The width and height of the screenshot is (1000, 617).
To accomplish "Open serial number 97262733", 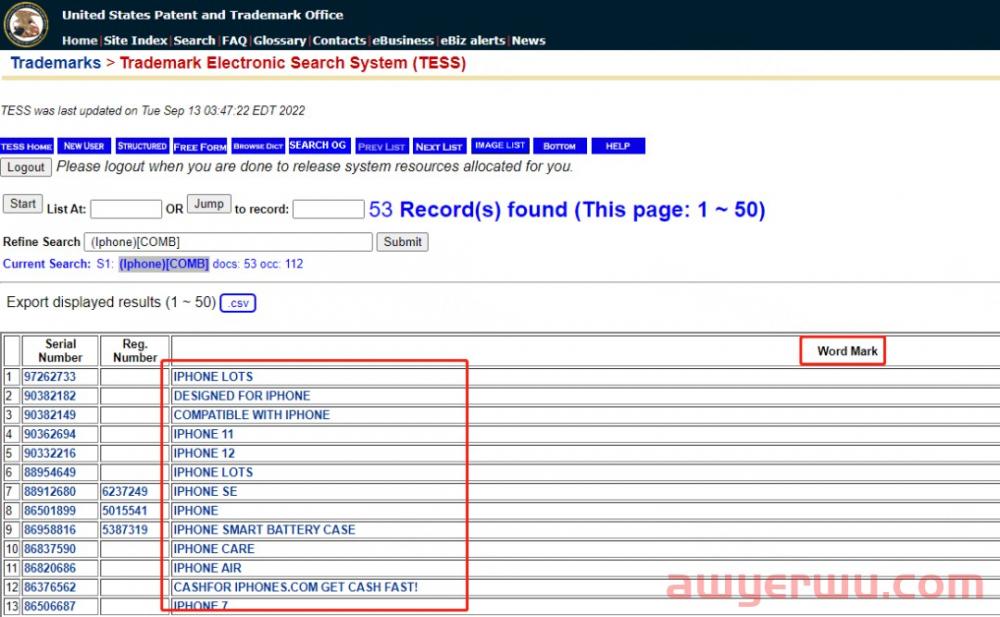I will click(x=50, y=376).
